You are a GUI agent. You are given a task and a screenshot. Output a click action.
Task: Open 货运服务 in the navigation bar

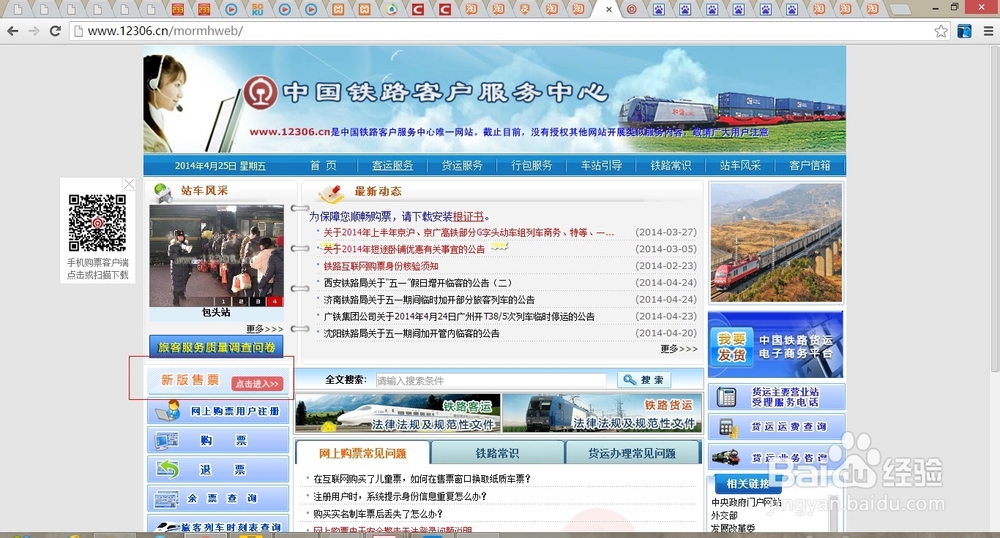tap(462, 166)
